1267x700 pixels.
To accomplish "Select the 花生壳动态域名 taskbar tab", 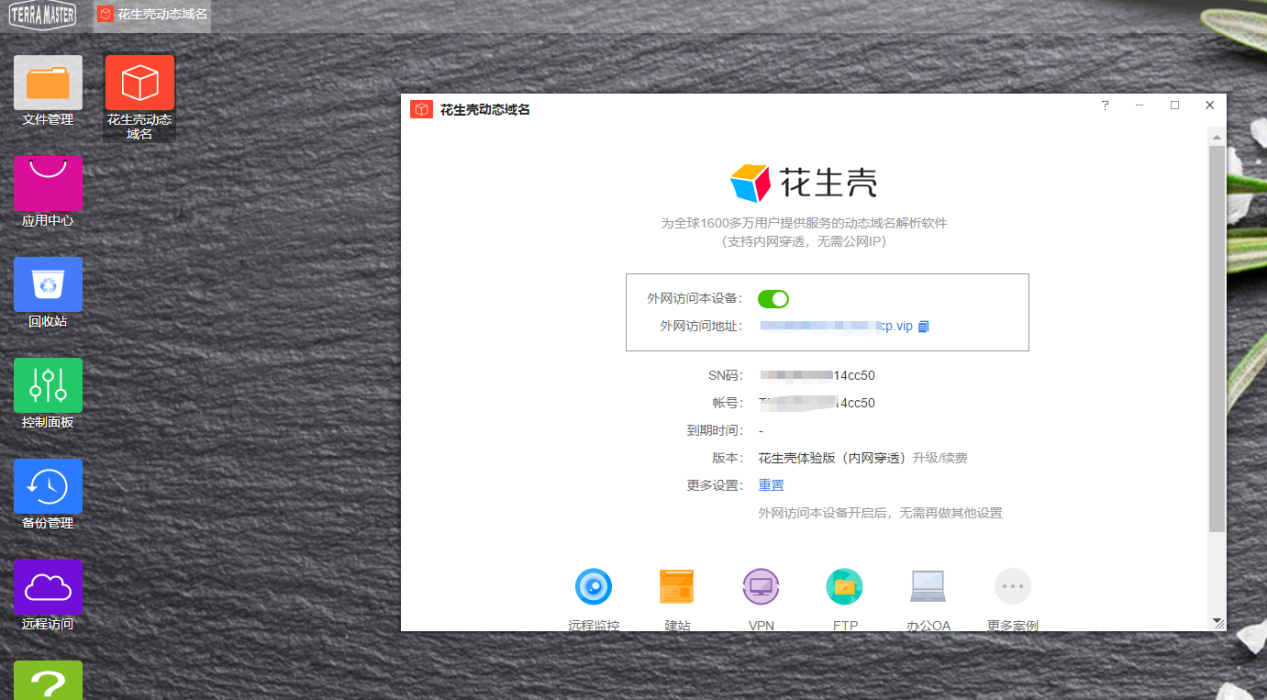I will (152, 15).
